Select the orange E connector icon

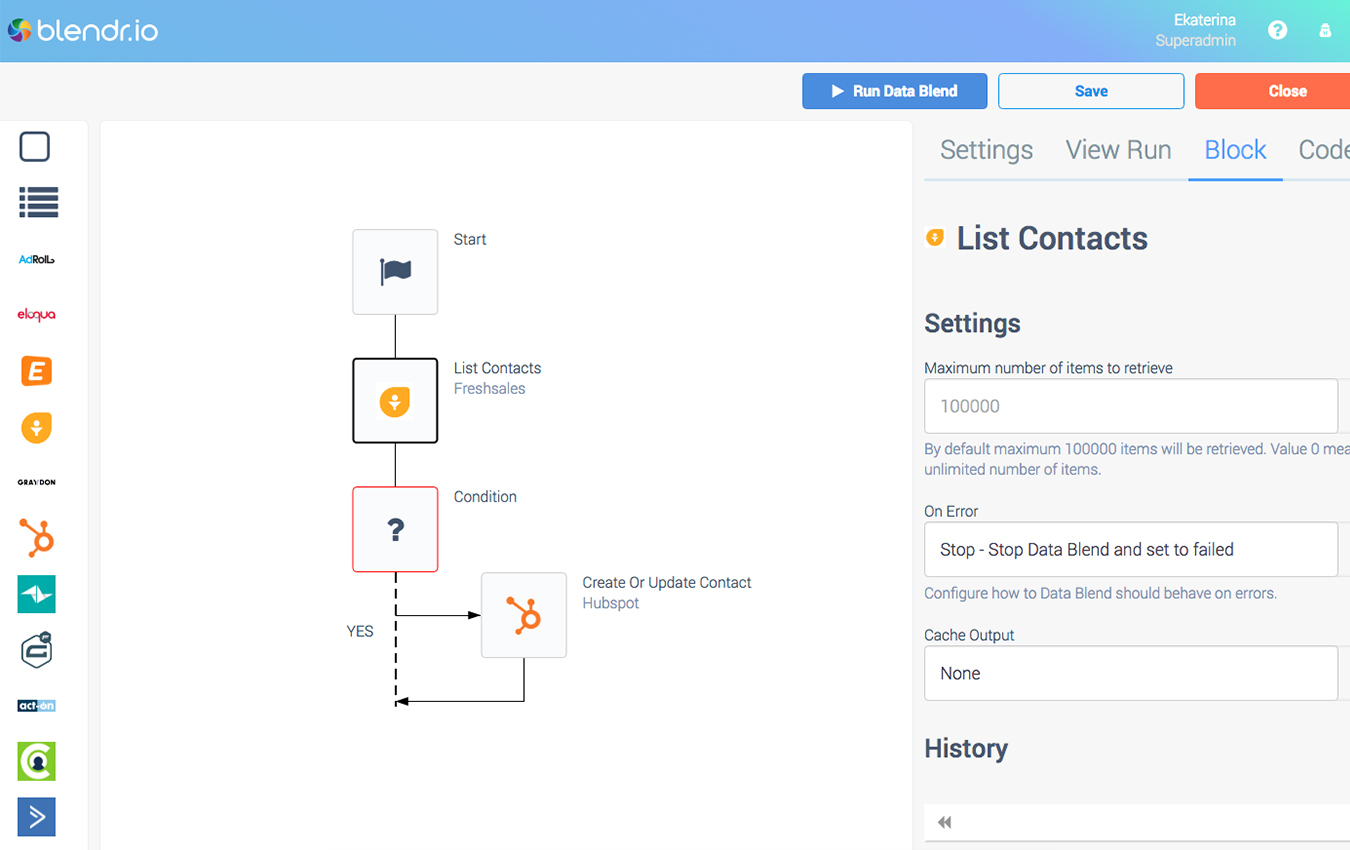click(x=36, y=371)
